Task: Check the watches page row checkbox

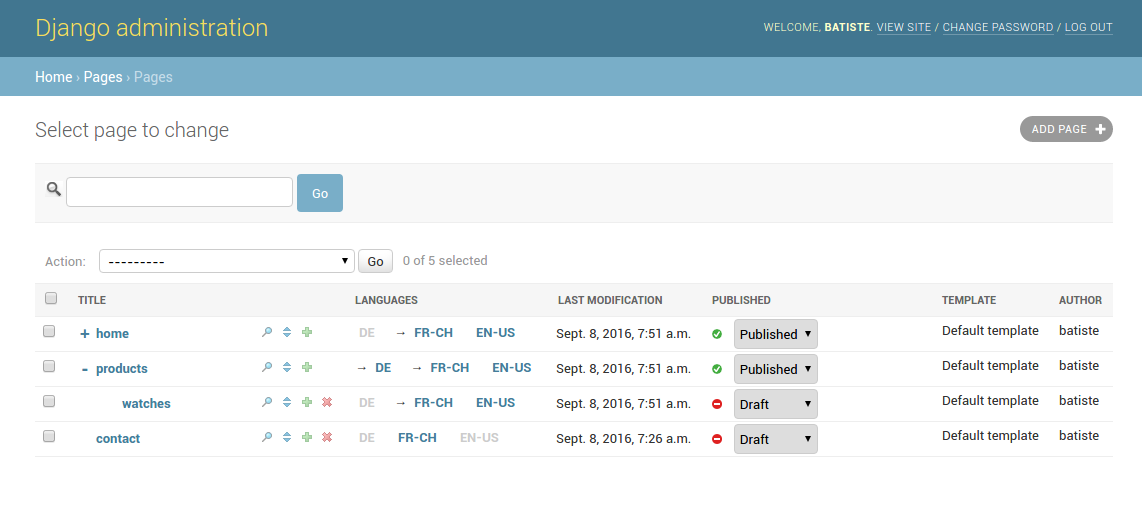Action: pyautogui.click(x=49, y=401)
